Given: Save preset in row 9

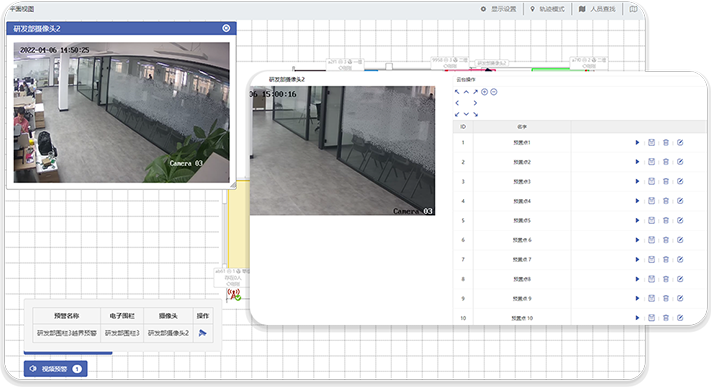Looking at the screenshot, I should click(652, 299).
